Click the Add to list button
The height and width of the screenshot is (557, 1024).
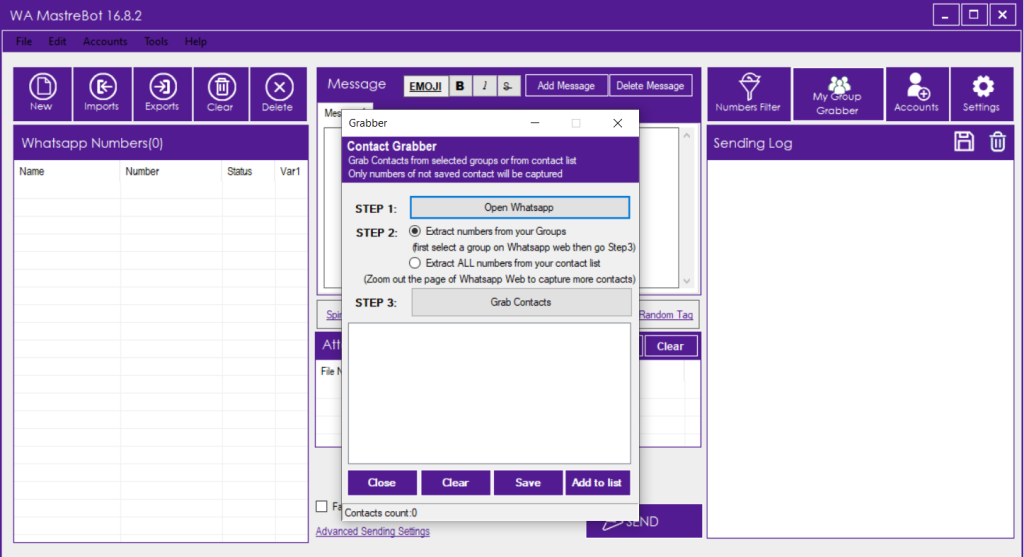pos(596,482)
